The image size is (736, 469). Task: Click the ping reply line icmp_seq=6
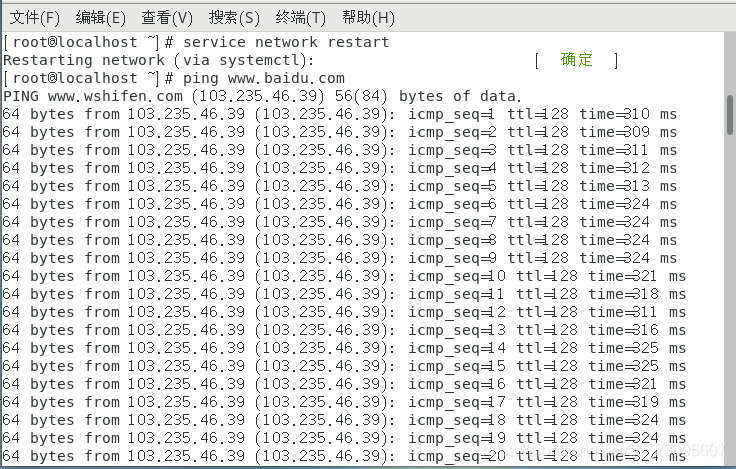[340, 204]
